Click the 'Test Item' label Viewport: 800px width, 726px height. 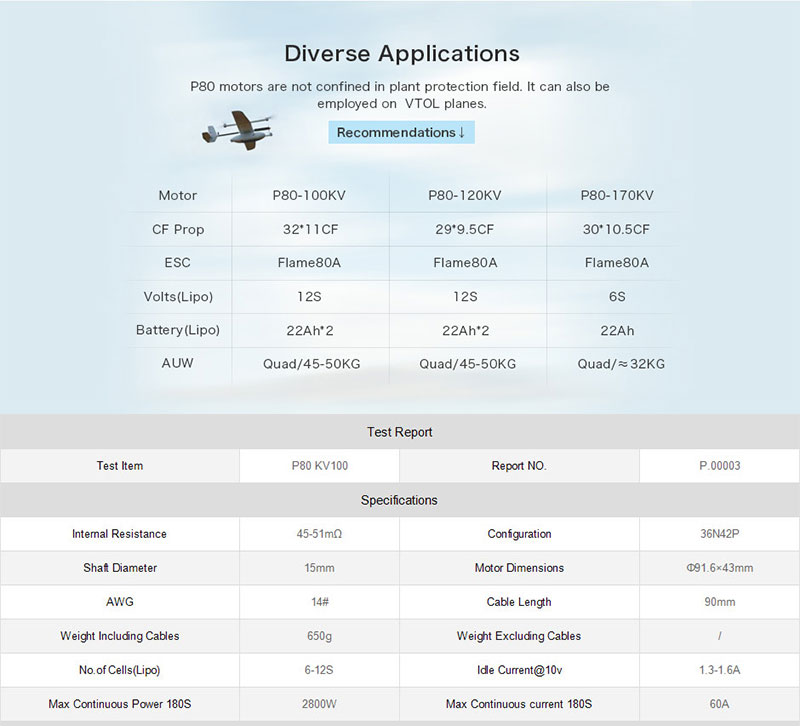pos(120,466)
